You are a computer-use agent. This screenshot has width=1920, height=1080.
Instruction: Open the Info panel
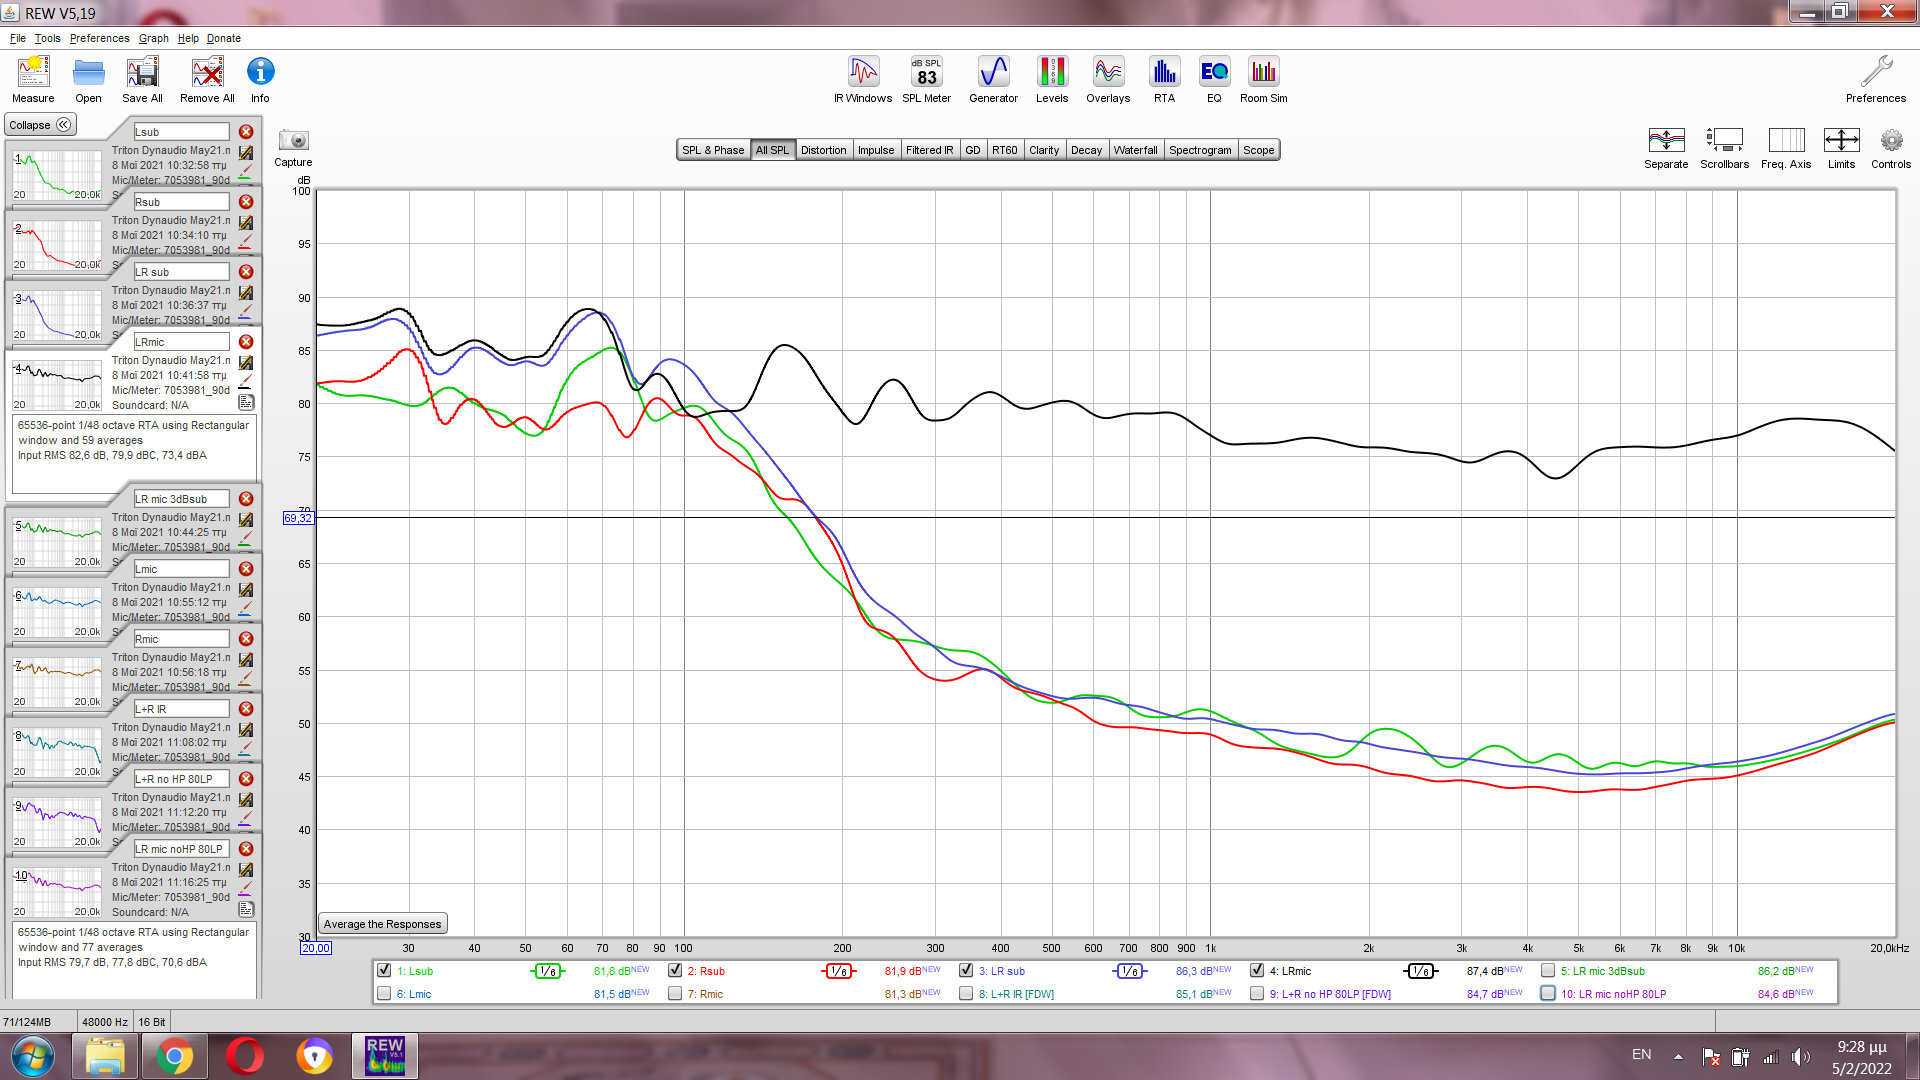(x=260, y=79)
